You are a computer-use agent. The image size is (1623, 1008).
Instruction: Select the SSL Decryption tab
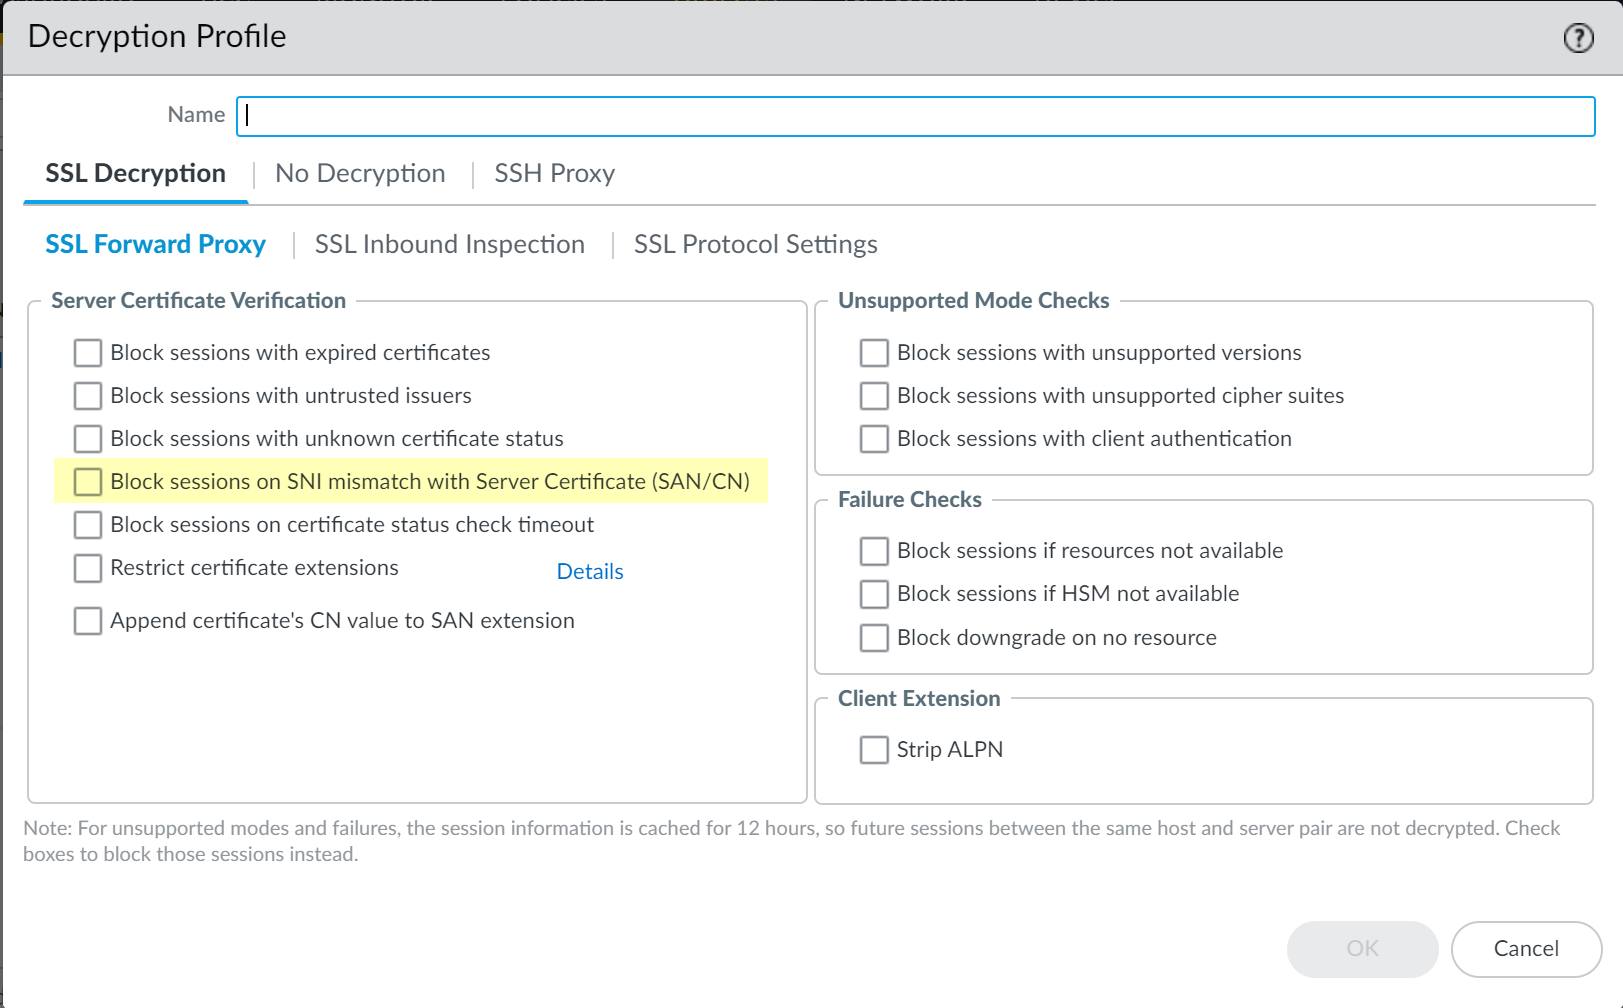coord(136,174)
